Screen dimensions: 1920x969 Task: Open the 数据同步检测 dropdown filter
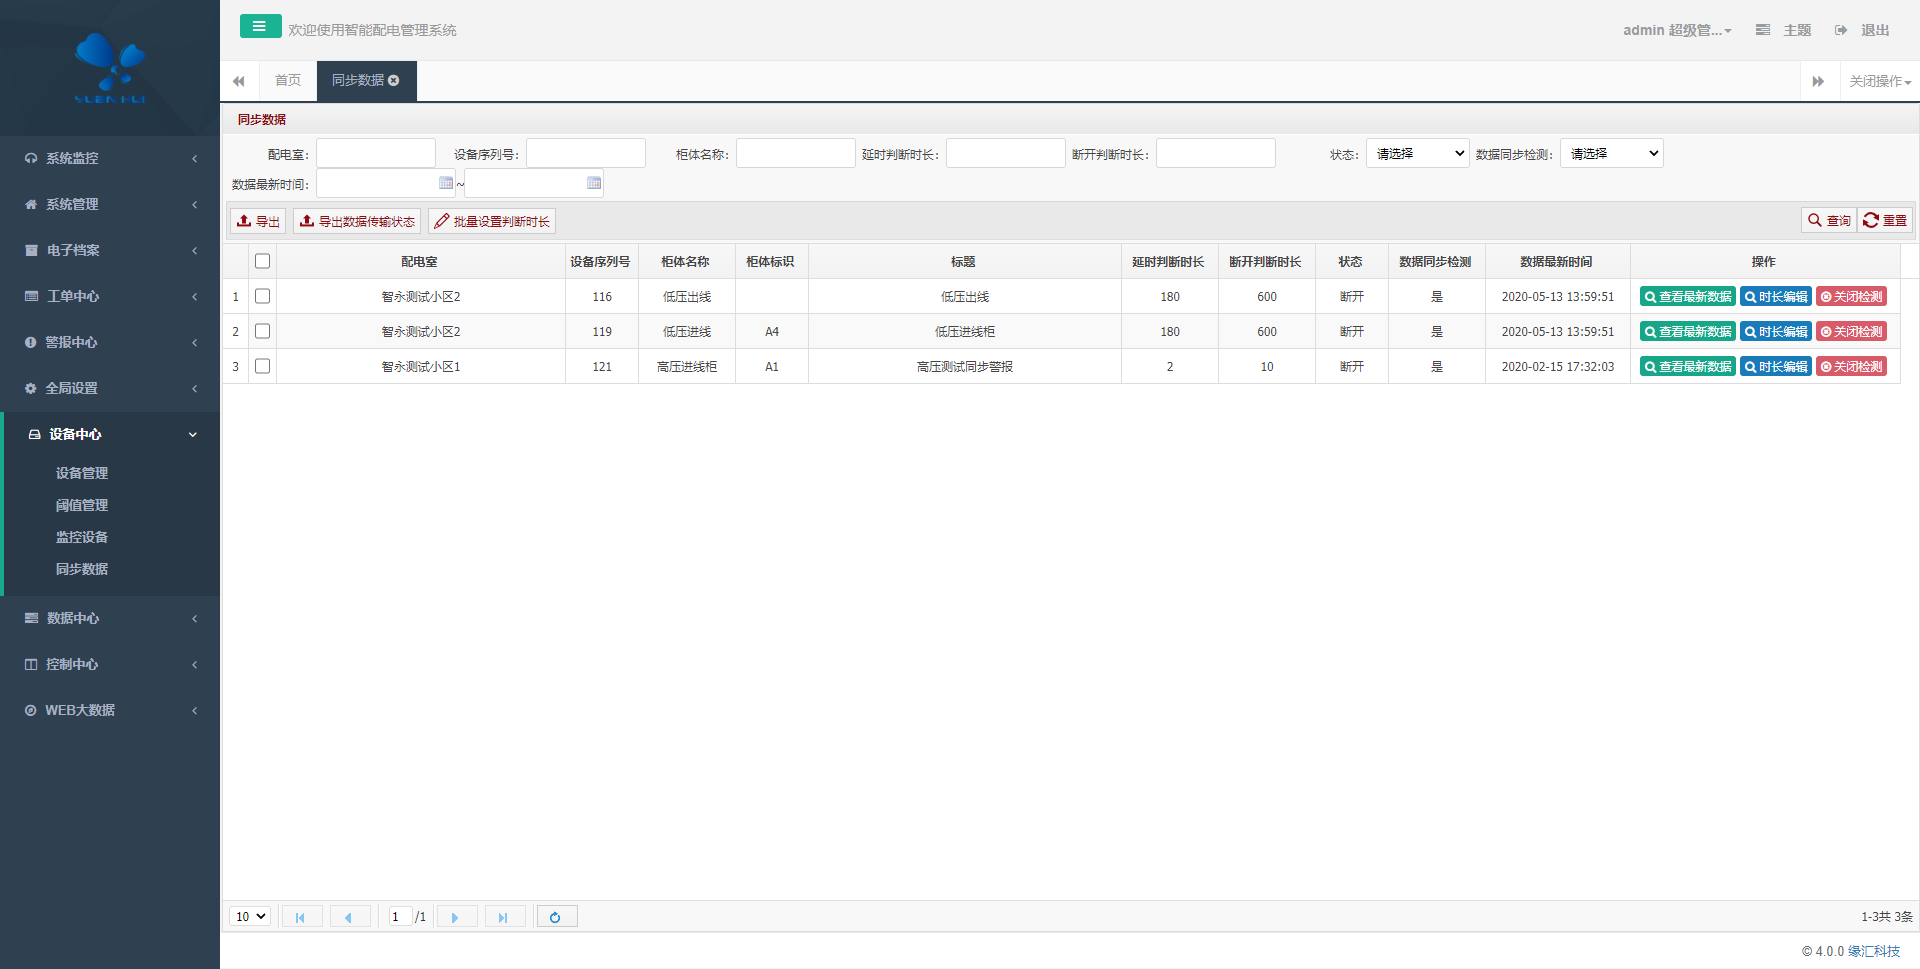1611,154
